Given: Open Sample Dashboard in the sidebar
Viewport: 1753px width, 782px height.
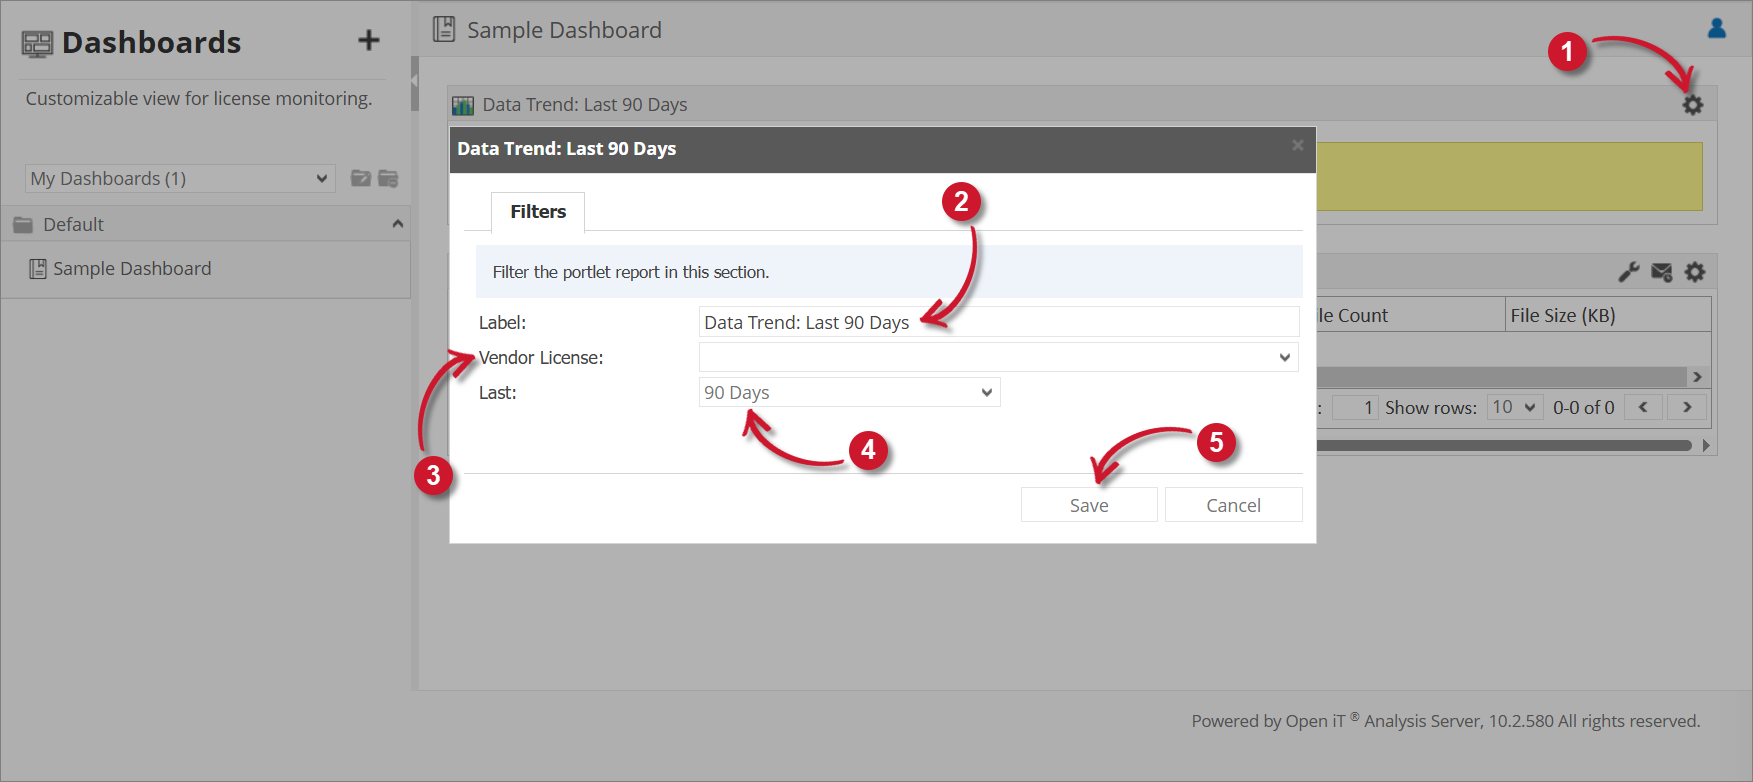Looking at the screenshot, I should pyautogui.click(x=132, y=268).
